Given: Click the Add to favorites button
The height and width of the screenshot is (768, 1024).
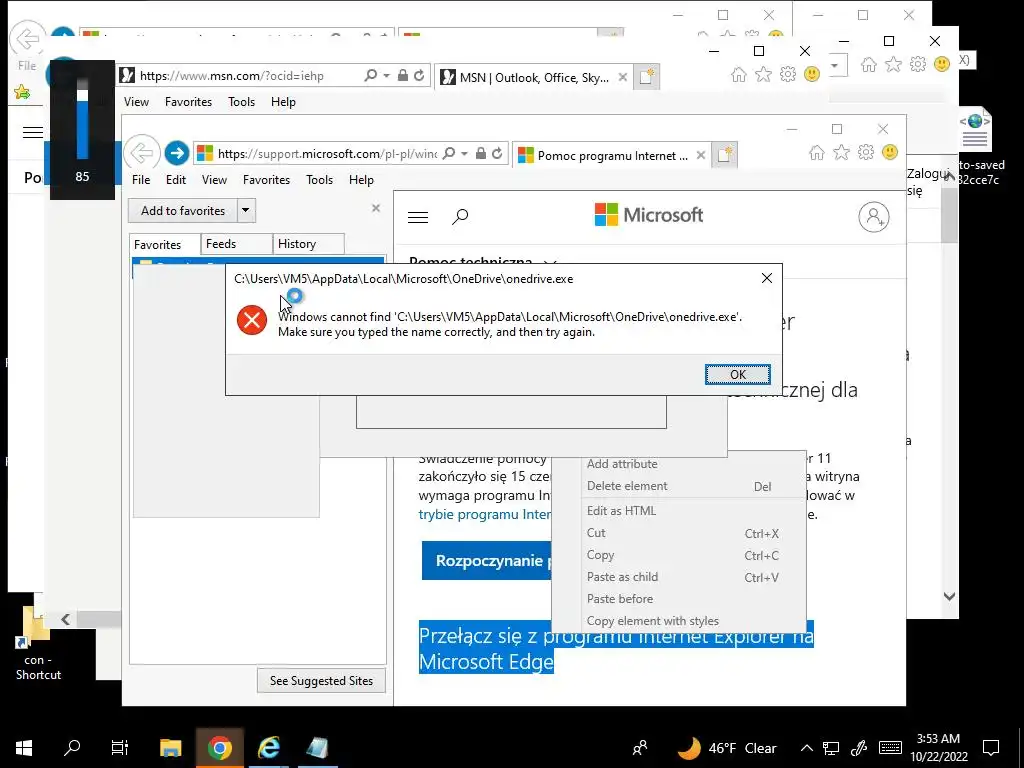Looking at the screenshot, I should click(x=183, y=210).
